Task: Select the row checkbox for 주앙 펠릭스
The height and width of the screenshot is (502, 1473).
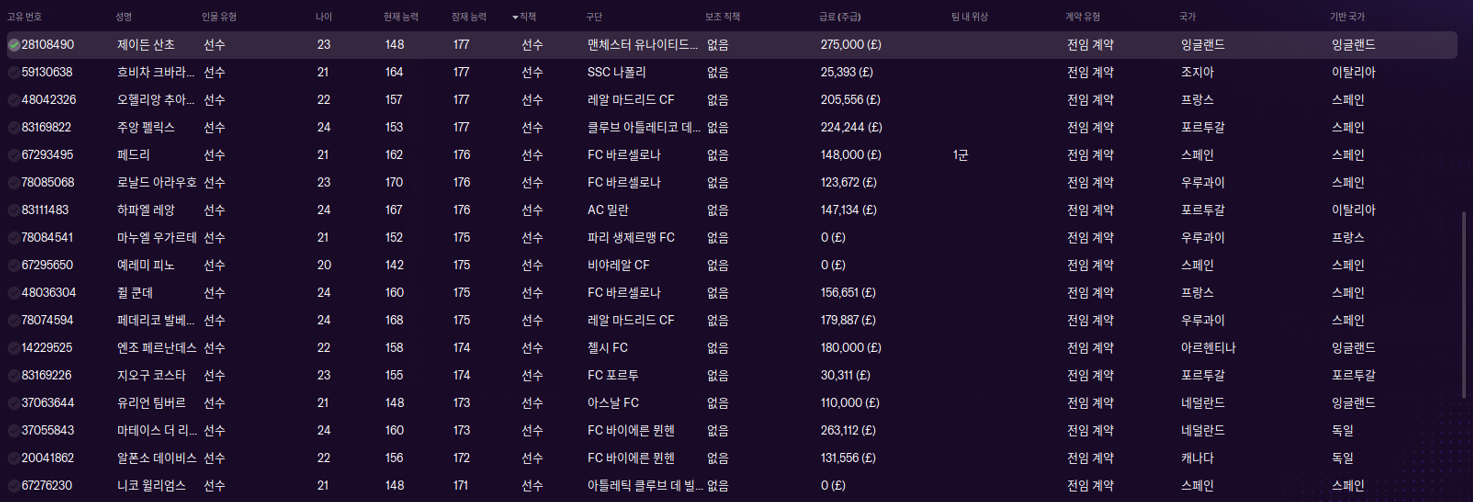Action: (14, 127)
